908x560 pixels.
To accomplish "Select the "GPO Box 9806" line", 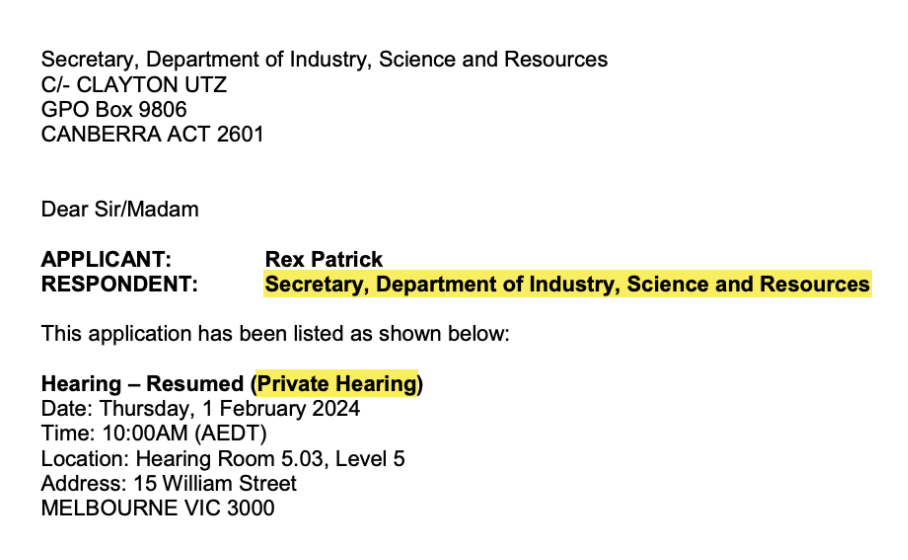I will point(114,109).
